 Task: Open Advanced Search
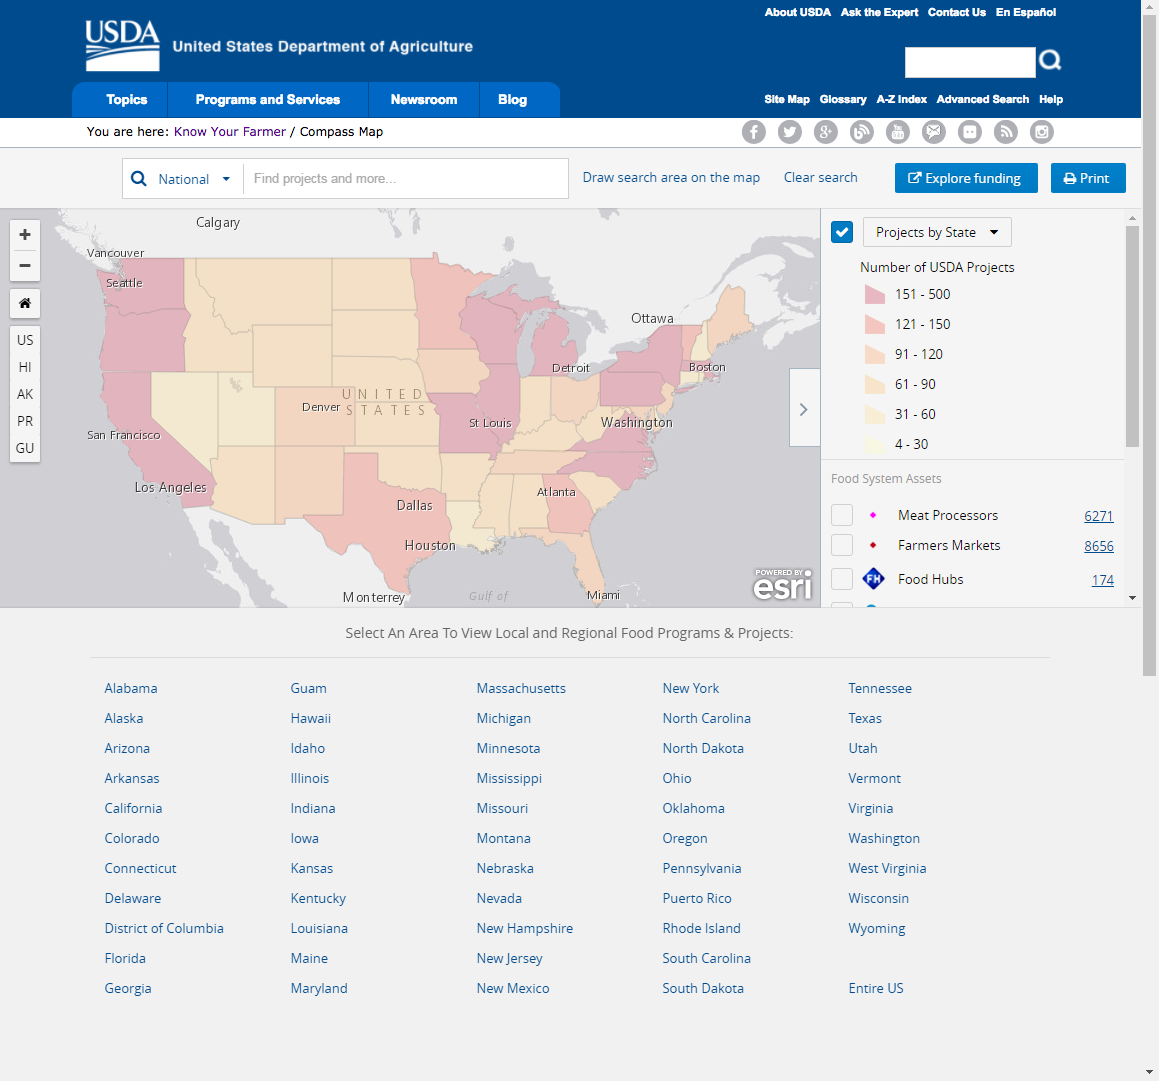[x=982, y=99]
